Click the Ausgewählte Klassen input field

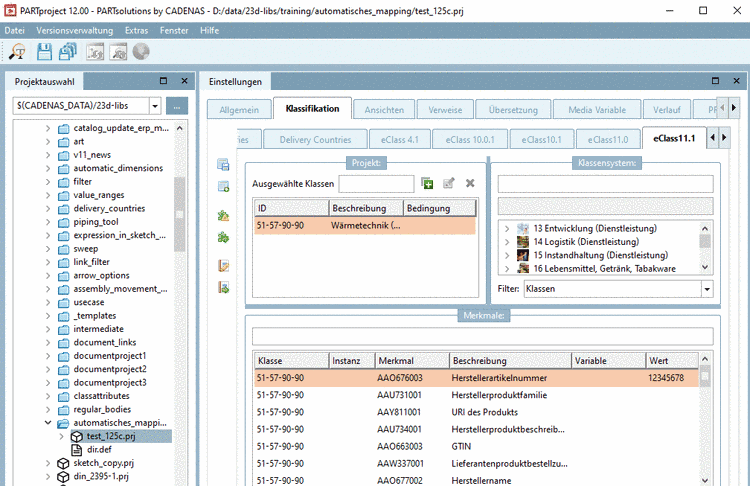(x=376, y=184)
